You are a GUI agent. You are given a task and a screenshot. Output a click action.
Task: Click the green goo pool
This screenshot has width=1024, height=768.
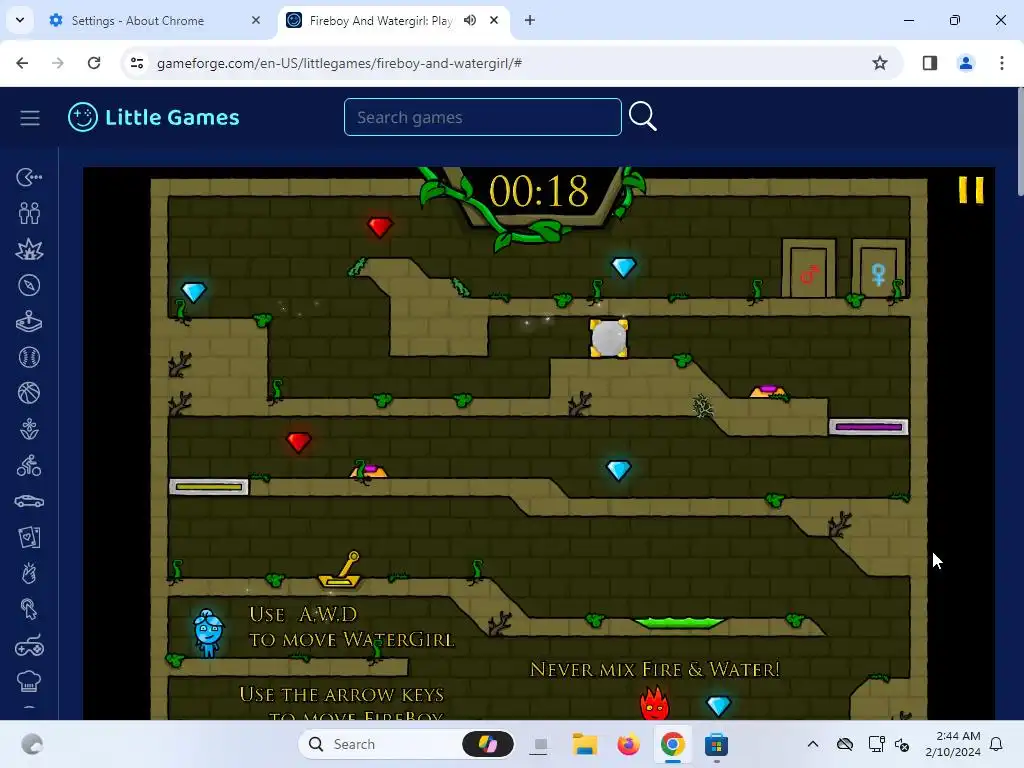tap(679, 623)
